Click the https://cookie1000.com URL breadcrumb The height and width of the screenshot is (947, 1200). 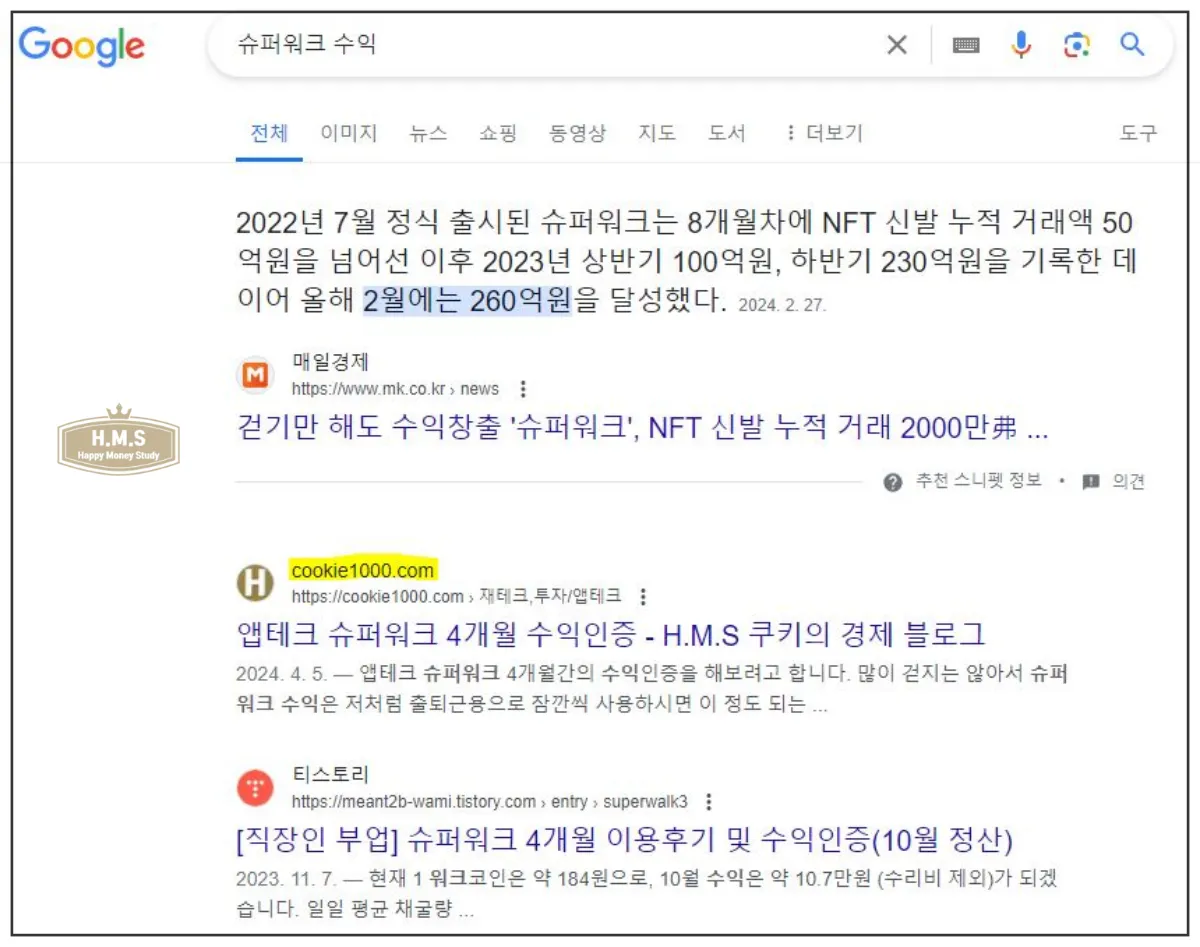pyautogui.click(x=456, y=597)
